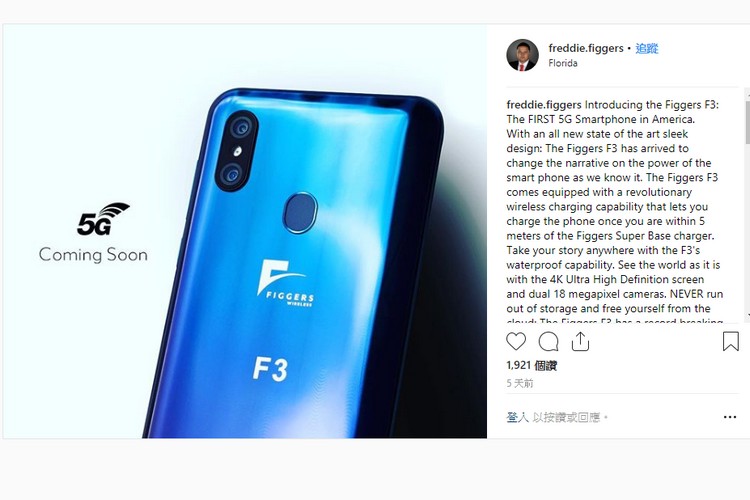Open freddie.figgers username in the header
This screenshot has height=500, width=750.
[586, 48]
